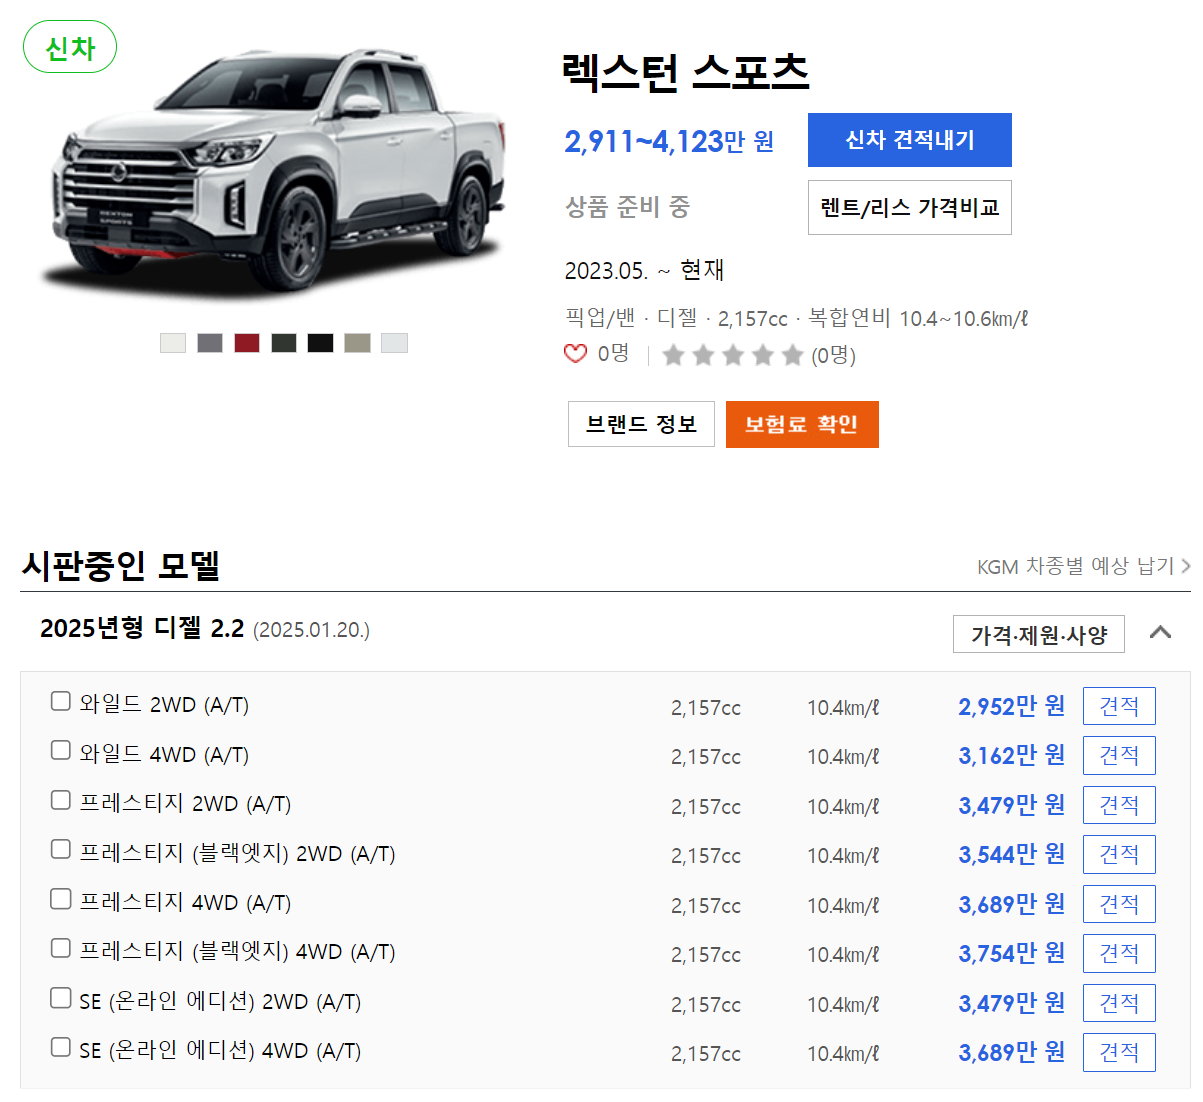Screen dimensions: 1203x1102
Task: Open 렌트/리스 가격비교
Action: pyautogui.click(x=910, y=207)
